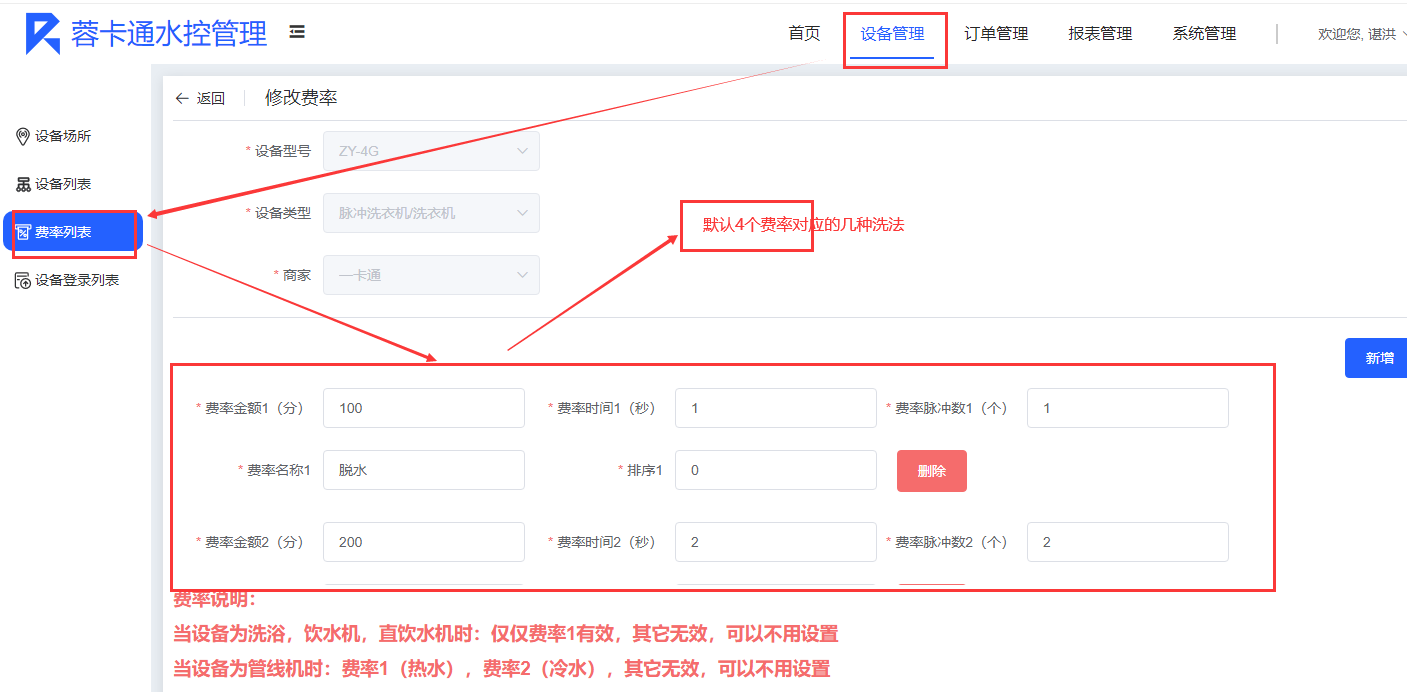Click the 费率金额1 input field
This screenshot has width=1407, height=692.
pos(424,408)
